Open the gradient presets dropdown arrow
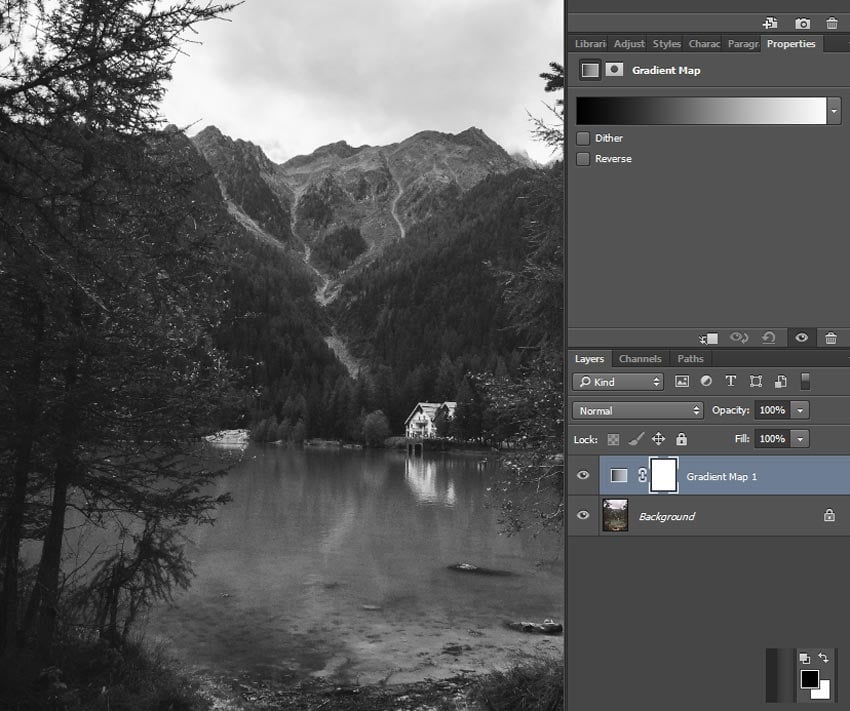This screenshot has height=711, width=850. [x=833, y=110]
